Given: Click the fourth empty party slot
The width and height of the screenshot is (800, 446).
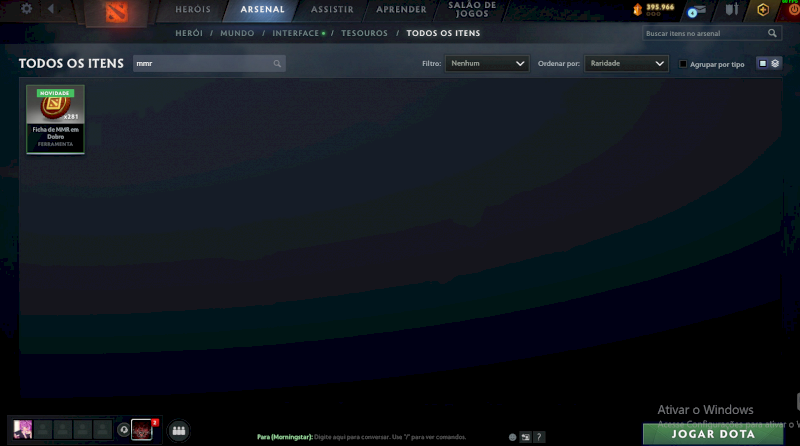Looking at the screenshot, I should tap(103, 430).
